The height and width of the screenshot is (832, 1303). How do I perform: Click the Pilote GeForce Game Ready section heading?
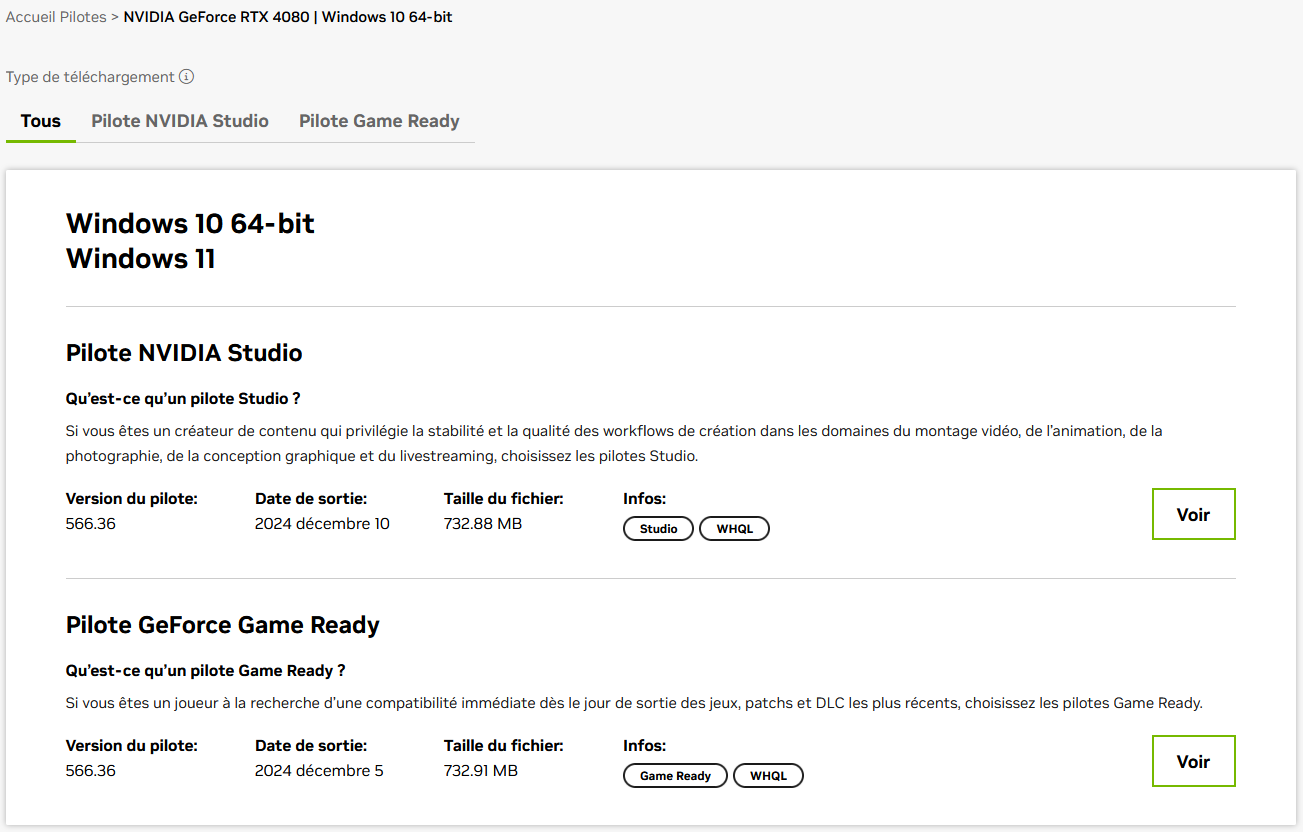point(223,625)
